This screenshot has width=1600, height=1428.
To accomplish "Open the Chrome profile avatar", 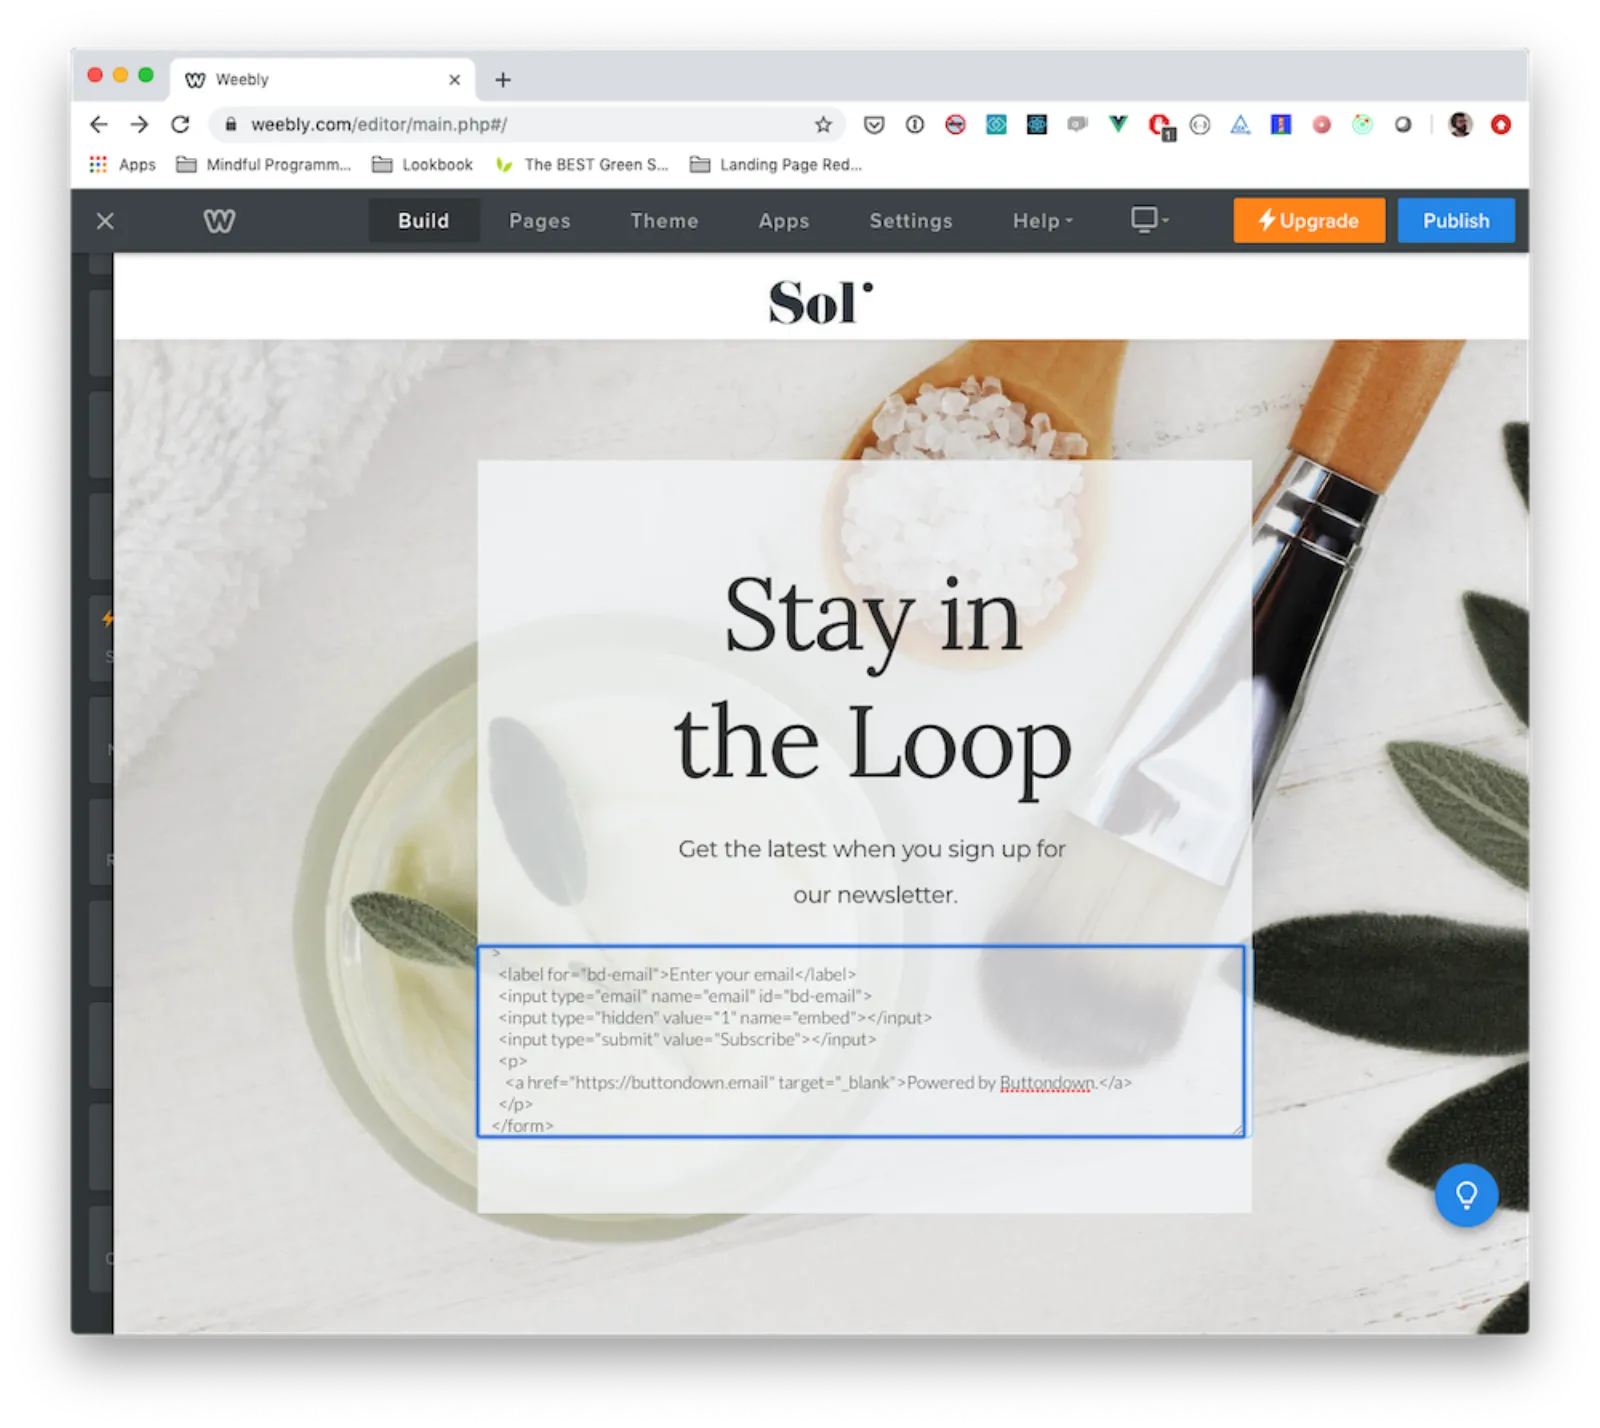I will [1460, 125].
